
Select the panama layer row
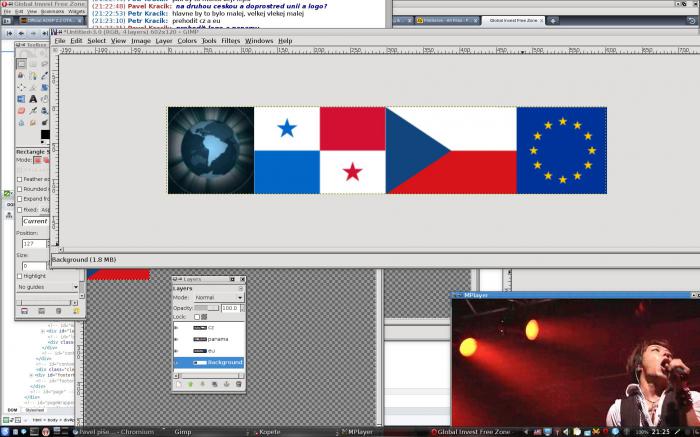pyautogui.click(x=208, y=339)
